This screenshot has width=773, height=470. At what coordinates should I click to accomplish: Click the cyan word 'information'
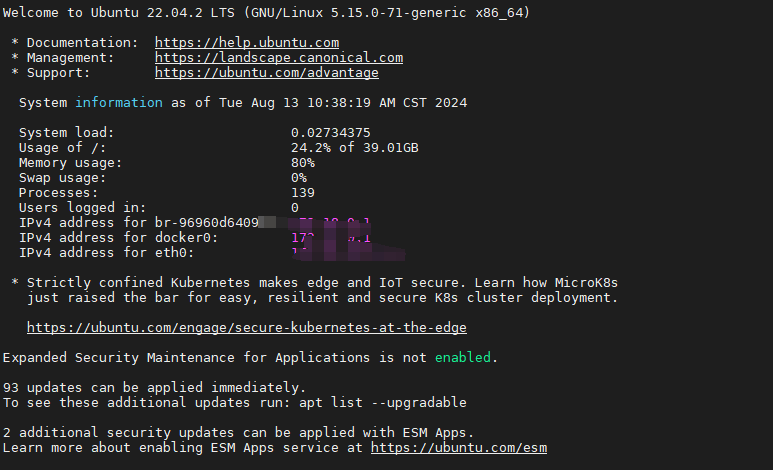(119, 103)
